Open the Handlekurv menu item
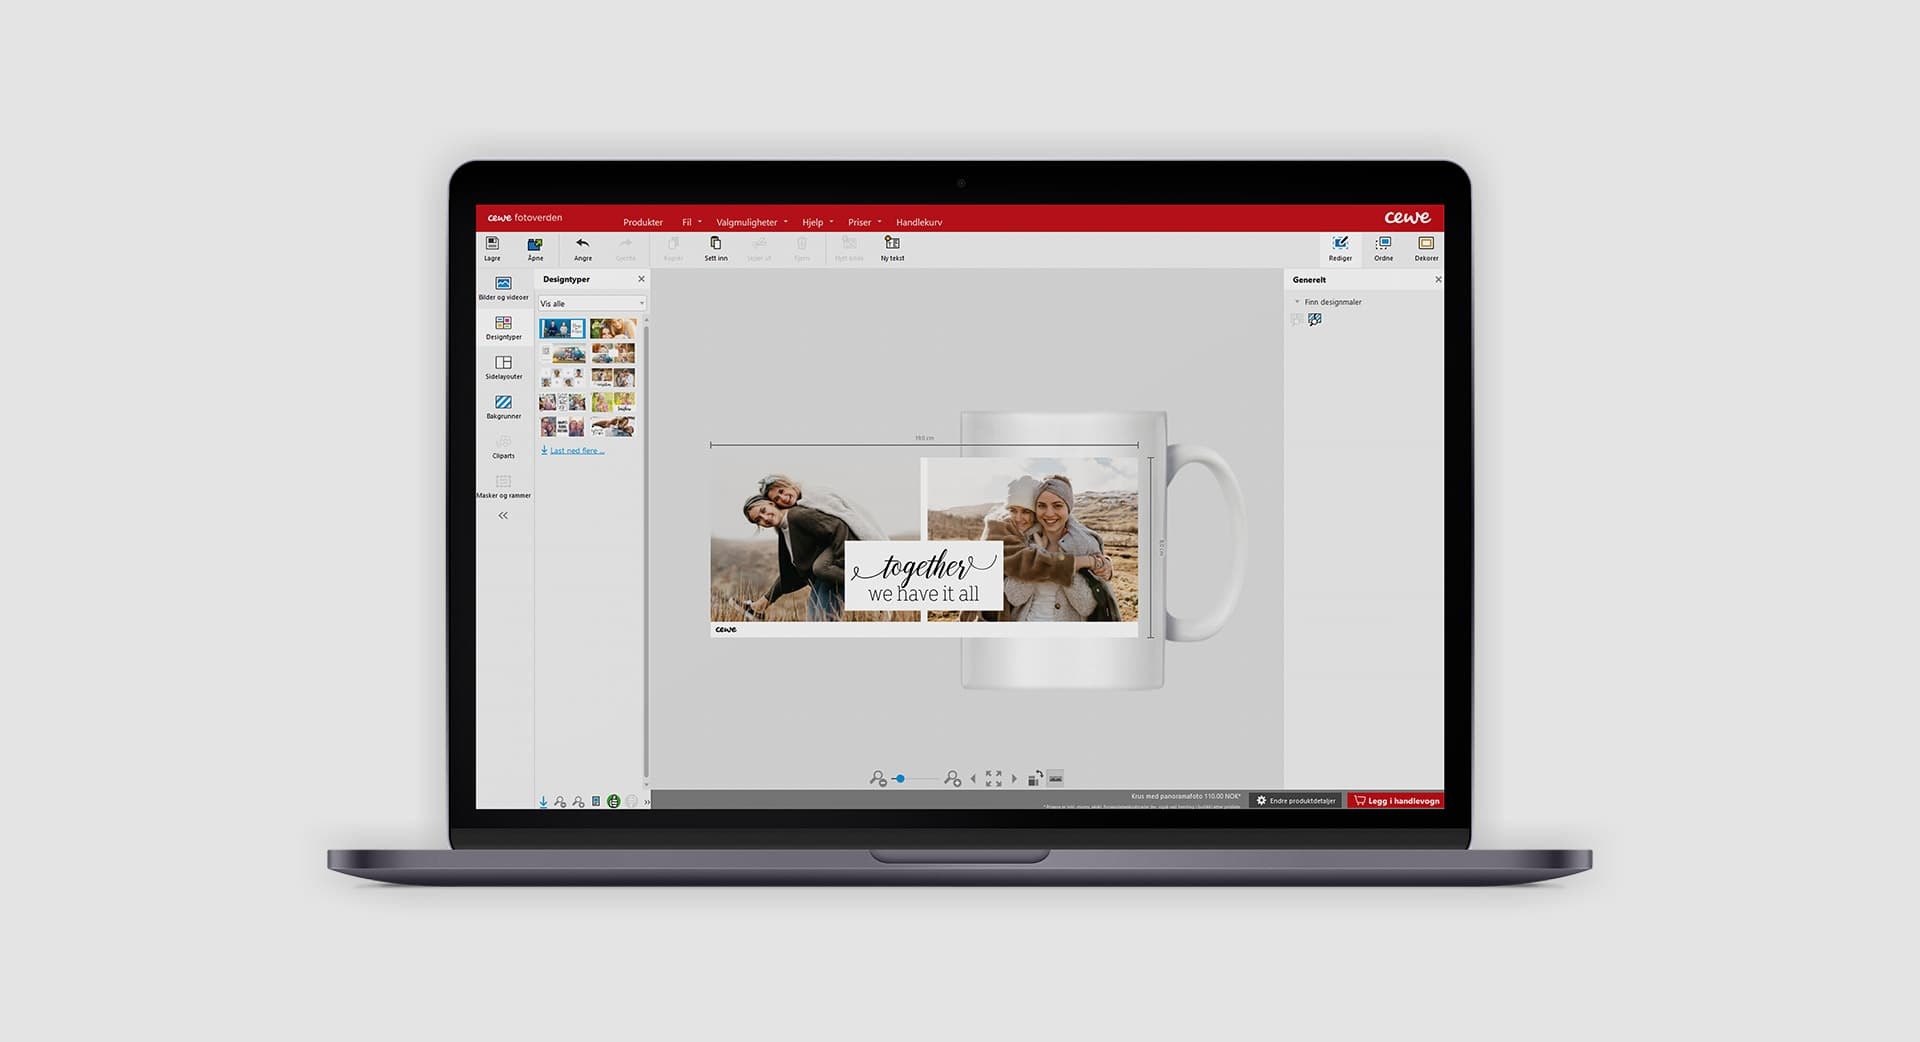The width and height of the screenshot is (1920, 1042). pos(918,222)
